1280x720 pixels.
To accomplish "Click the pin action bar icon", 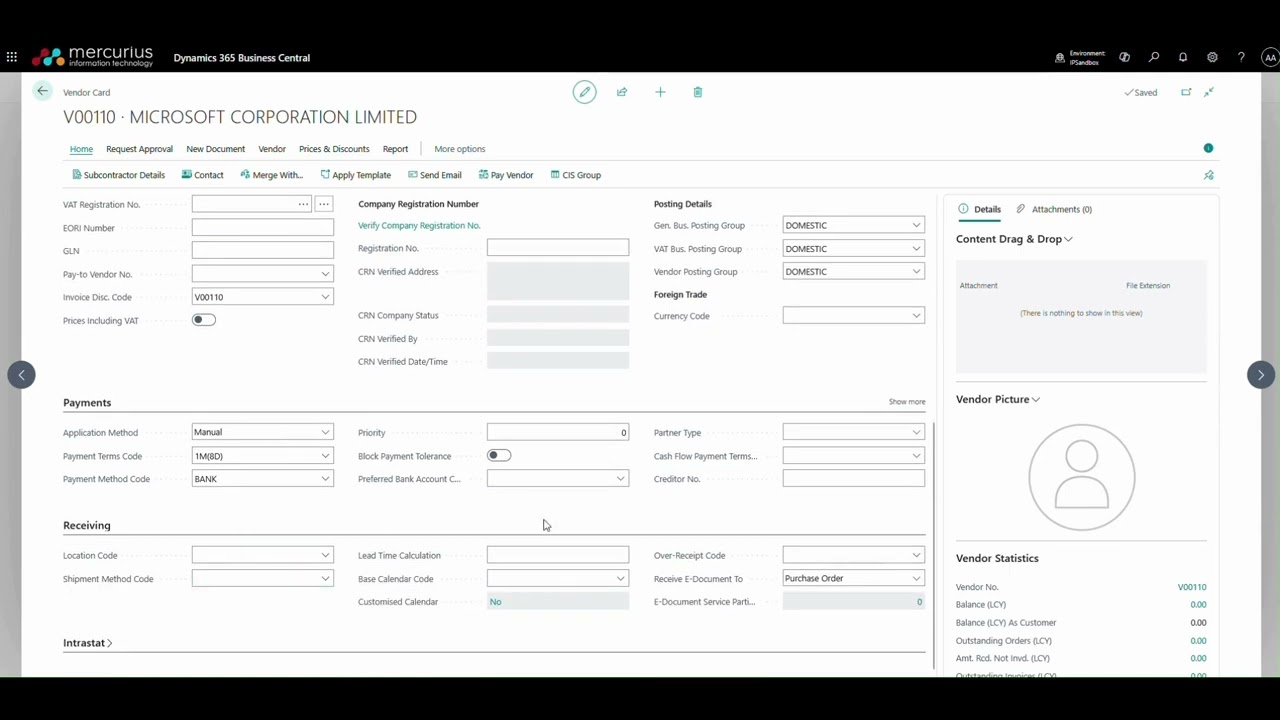I will tap(1209, 175).
